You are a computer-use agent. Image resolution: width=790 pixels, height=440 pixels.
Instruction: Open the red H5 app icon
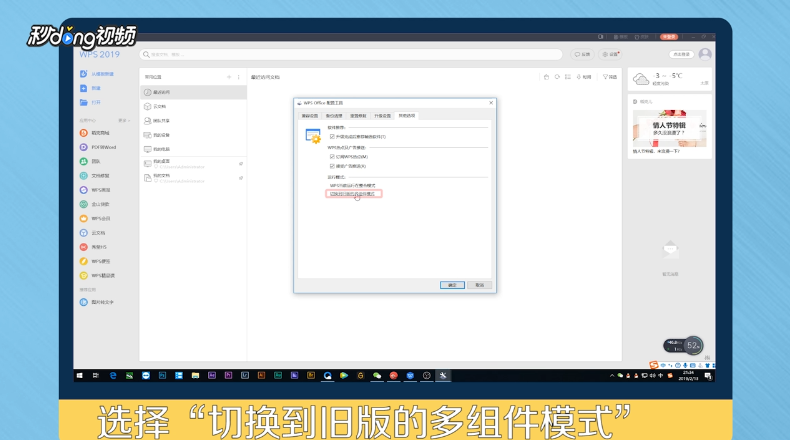[x=84, y=247]
